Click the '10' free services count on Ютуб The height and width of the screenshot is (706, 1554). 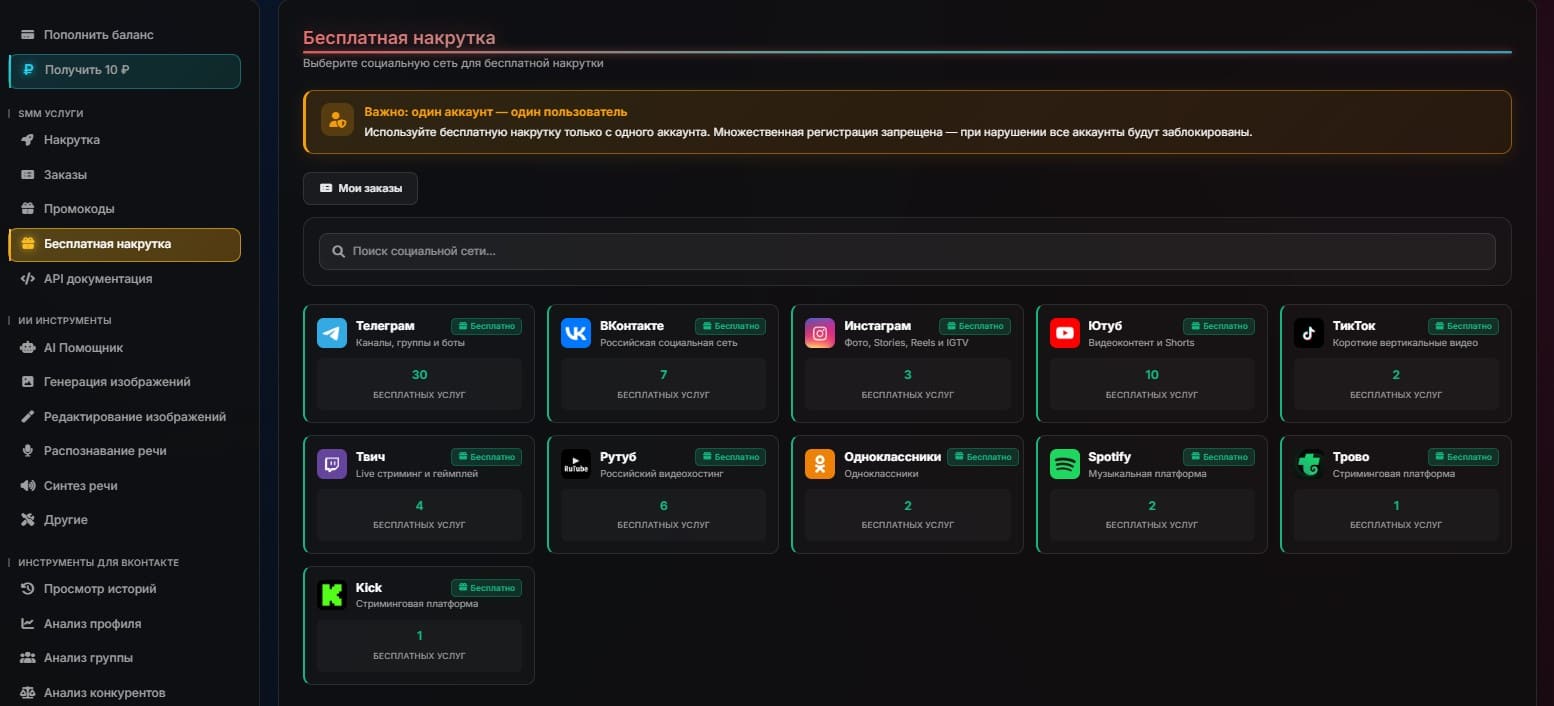[1152, 375]
